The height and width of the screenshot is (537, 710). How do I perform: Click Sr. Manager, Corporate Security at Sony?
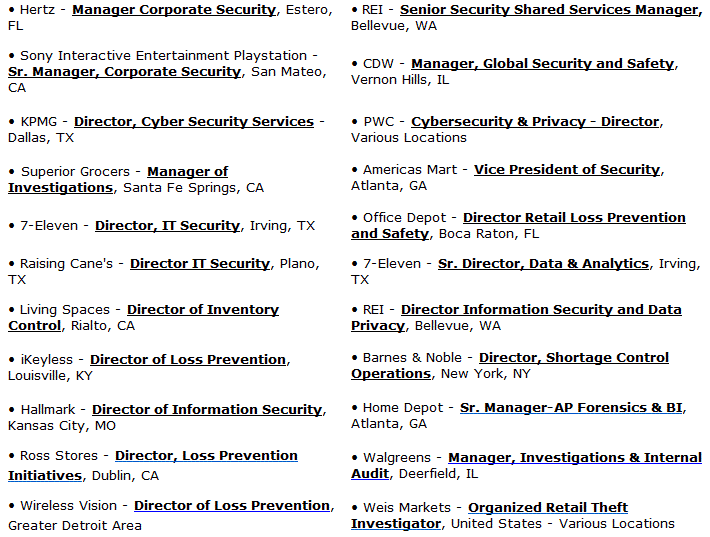coord(125,72)
